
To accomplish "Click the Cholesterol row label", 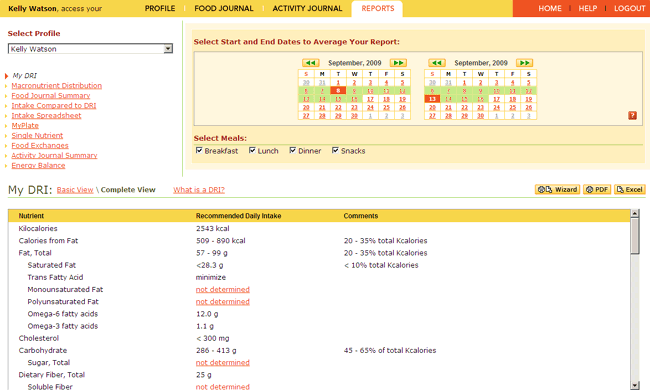I will [x=39, y=338].
